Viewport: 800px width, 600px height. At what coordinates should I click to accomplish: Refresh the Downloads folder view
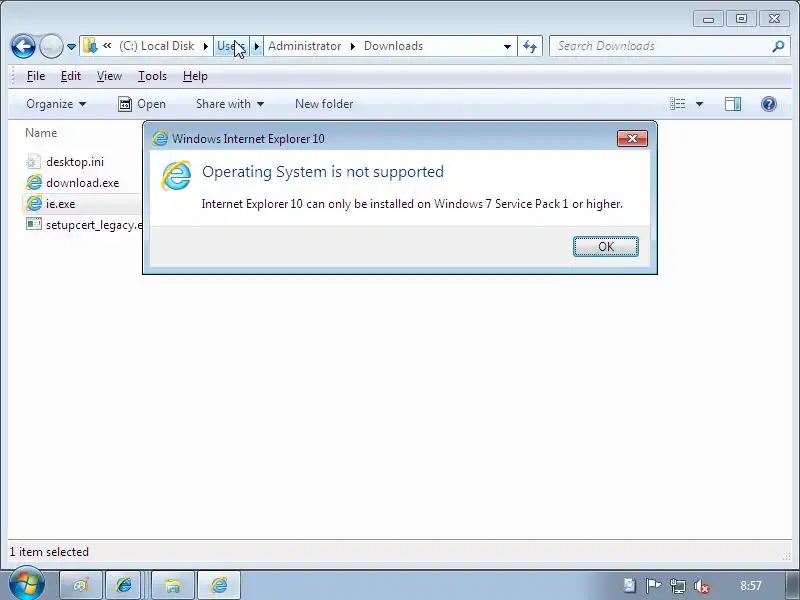(x=530, y=46)
